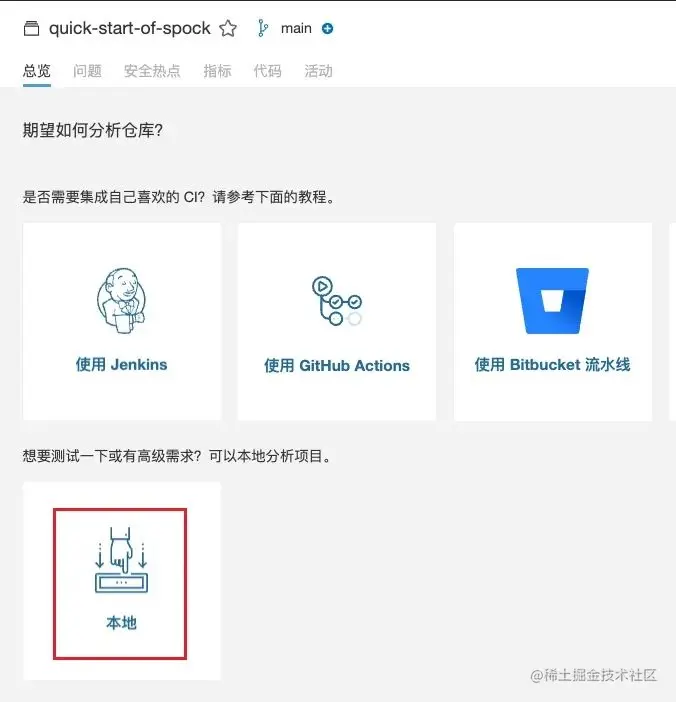Open the 代码 tab

pos(267,71)
